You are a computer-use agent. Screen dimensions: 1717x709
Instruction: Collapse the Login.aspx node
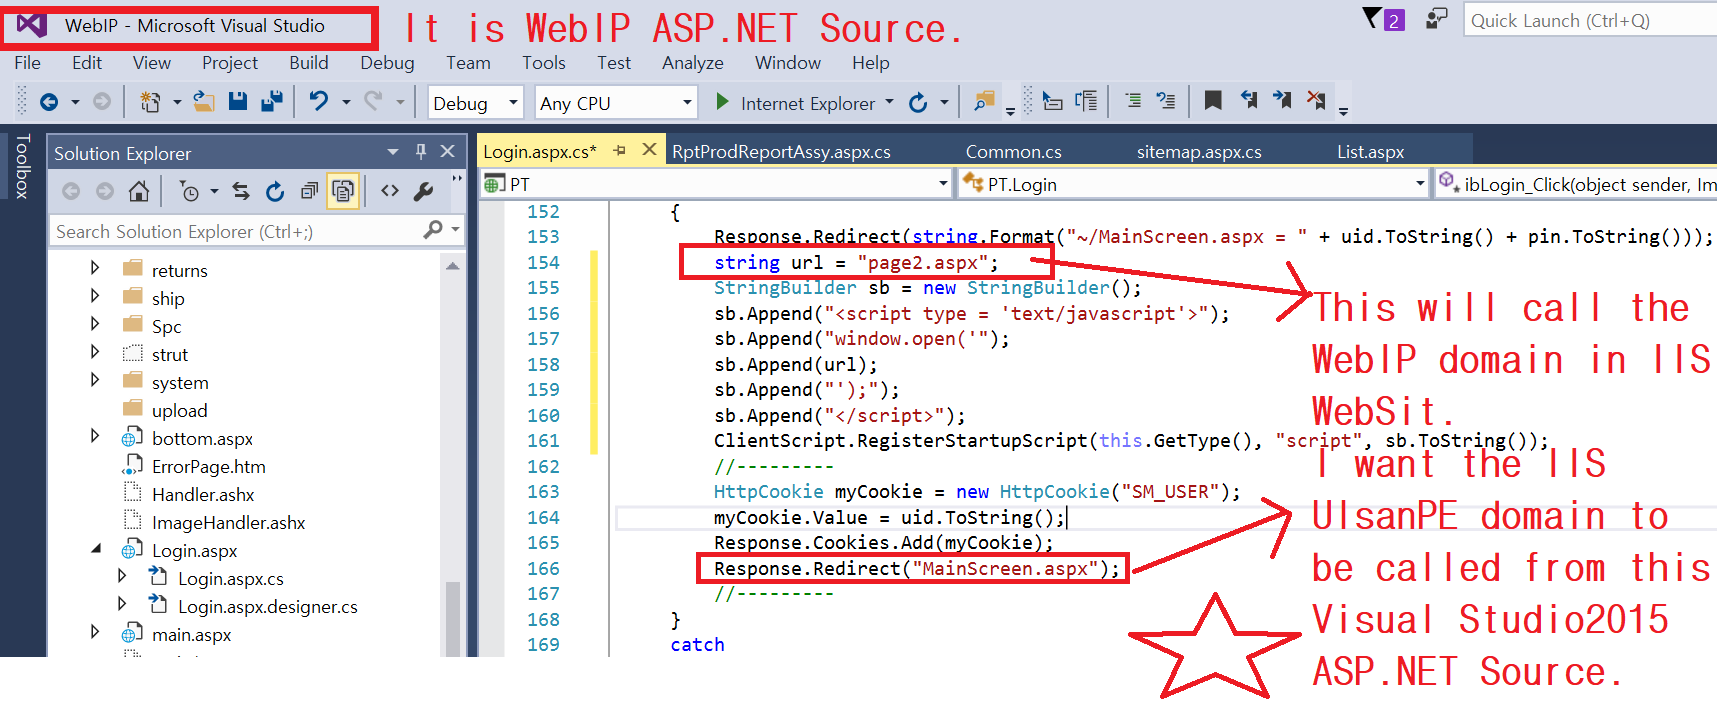click(x=96, y=548)
